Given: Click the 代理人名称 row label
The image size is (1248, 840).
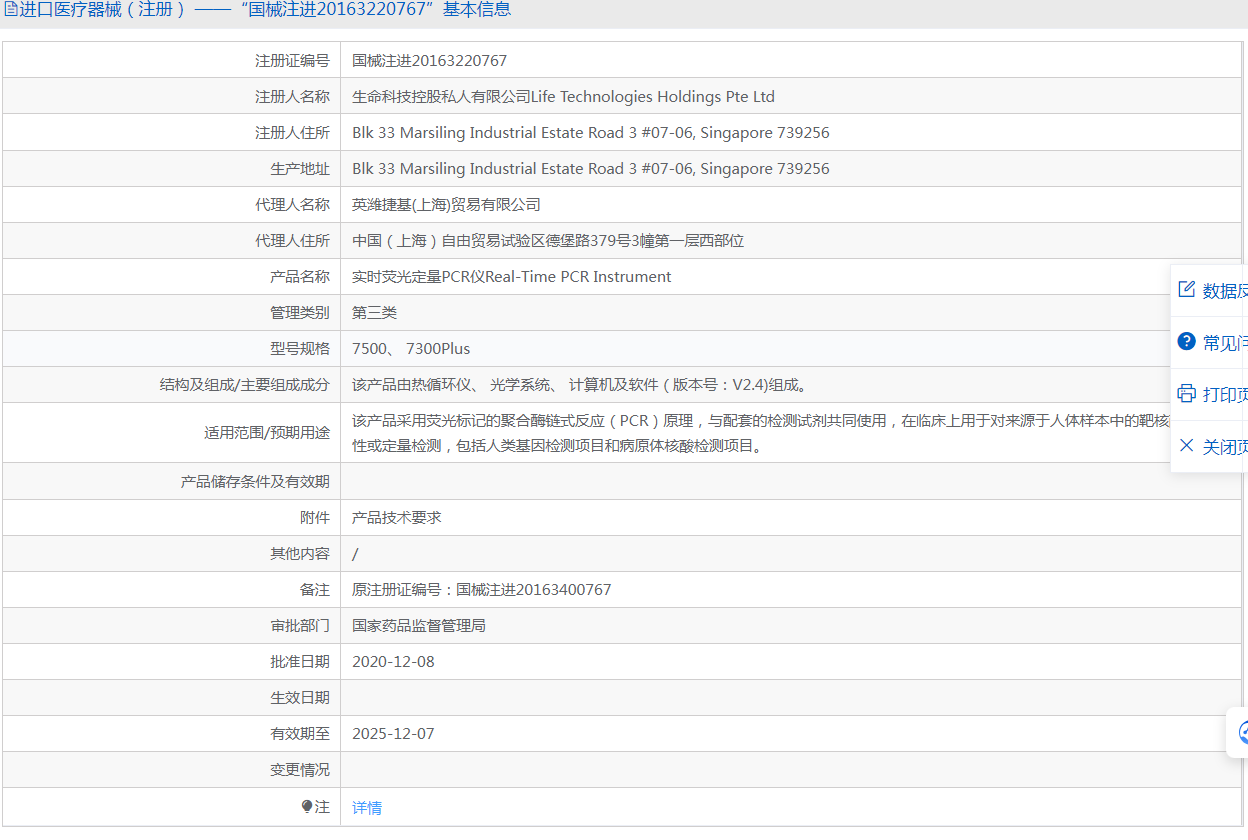Looking at the screenshot, I should 292,205.
